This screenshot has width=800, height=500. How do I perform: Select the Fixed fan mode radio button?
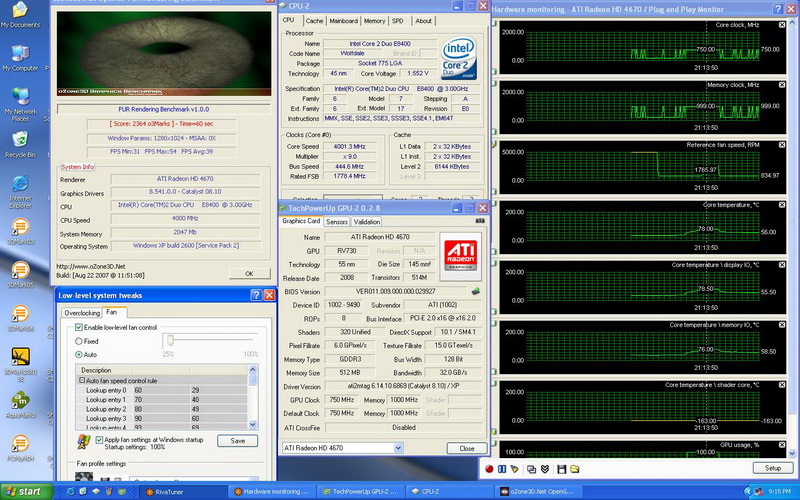tap(79, 341)
